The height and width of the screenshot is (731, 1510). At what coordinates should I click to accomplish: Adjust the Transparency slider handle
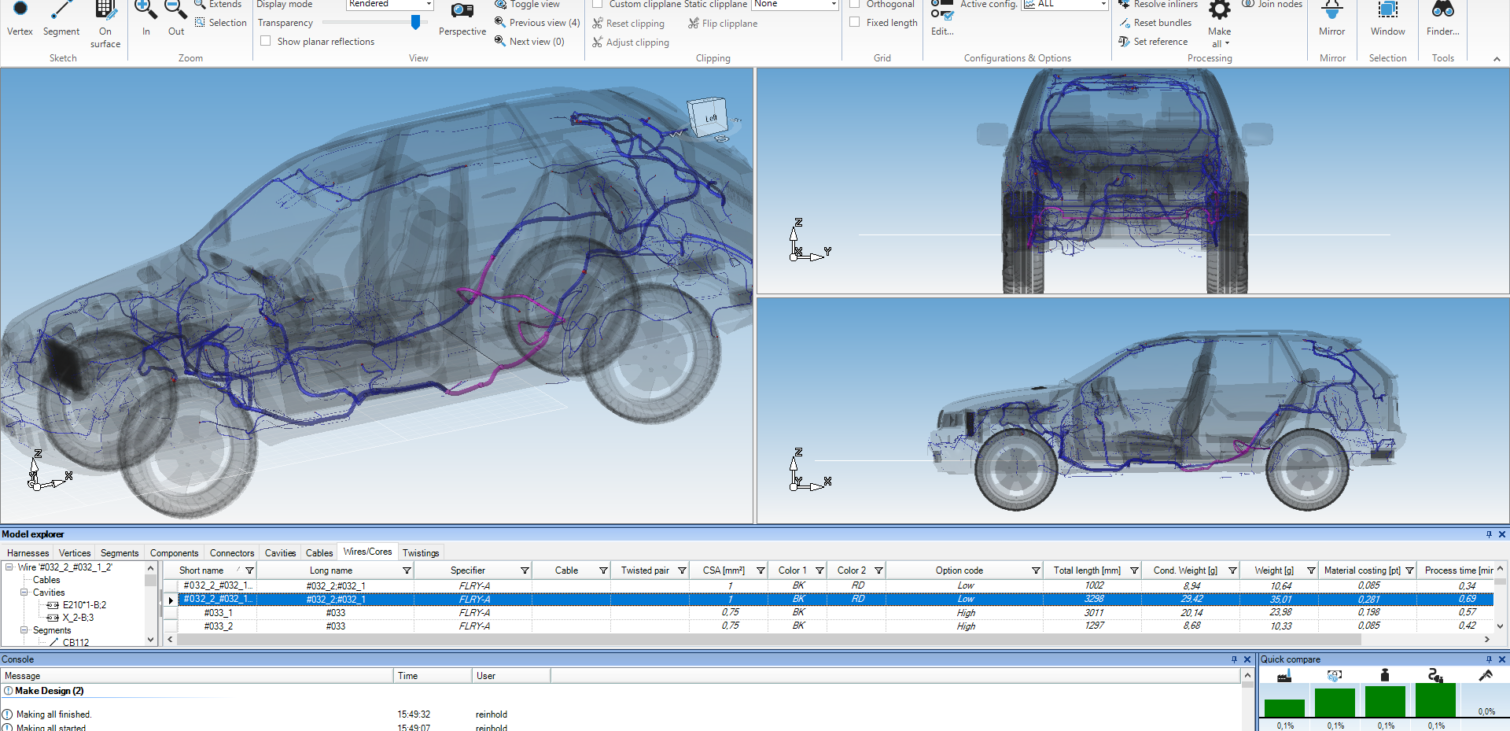point(415,23)
